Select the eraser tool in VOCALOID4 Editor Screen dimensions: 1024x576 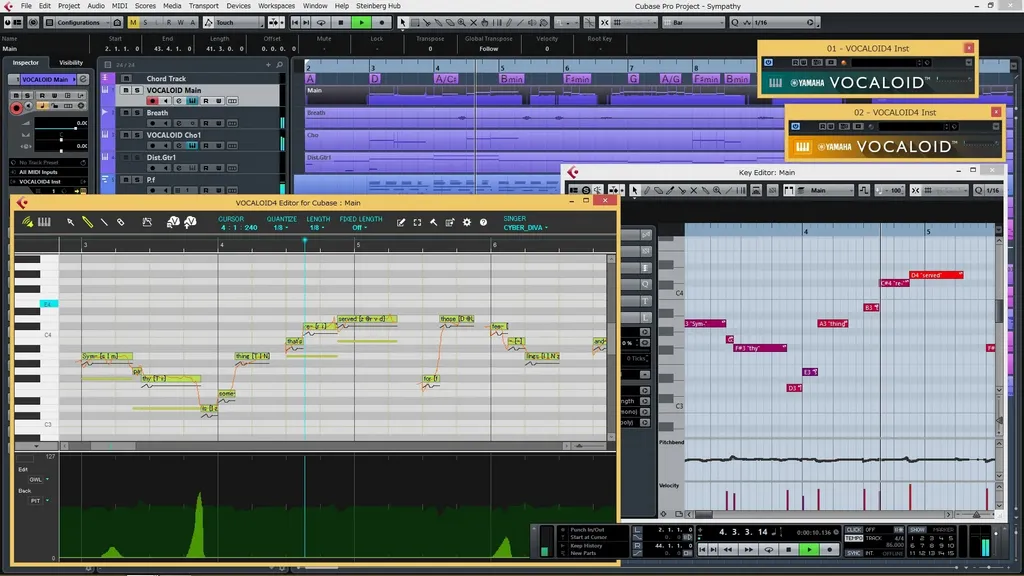[x=121, y=223]
